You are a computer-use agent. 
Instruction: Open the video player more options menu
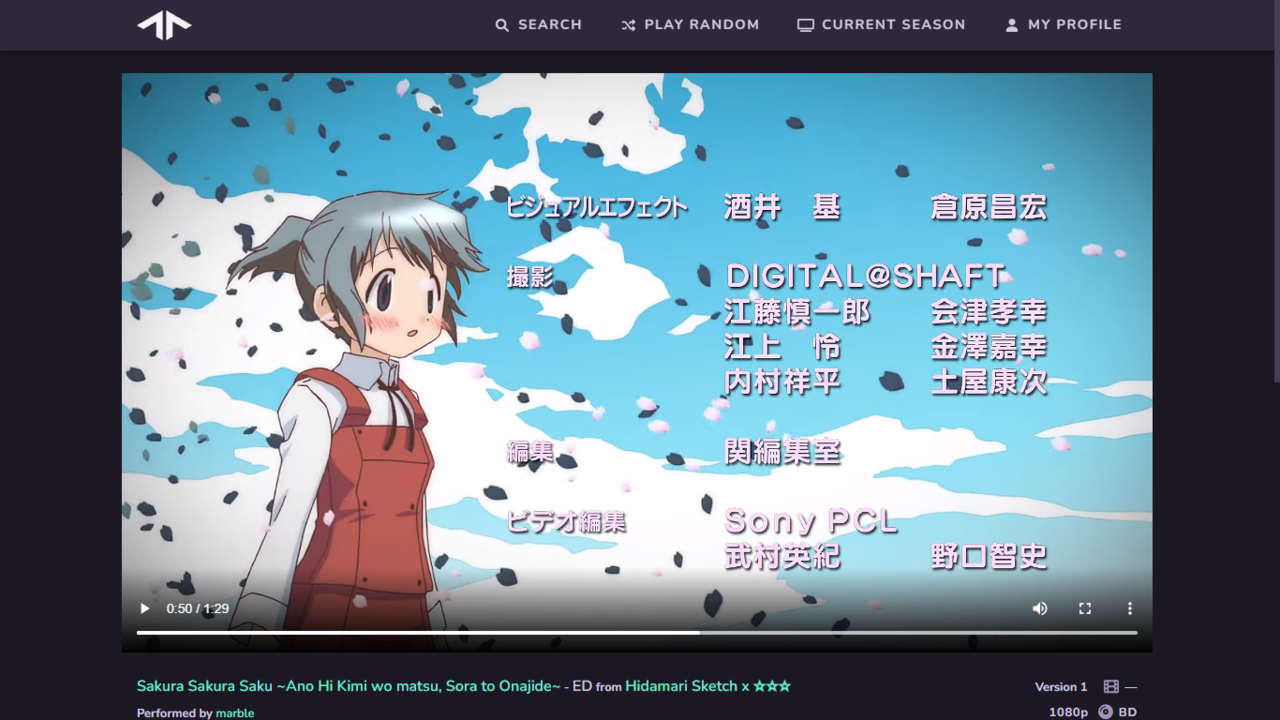pyautogui.click(x=1130, y=608)
